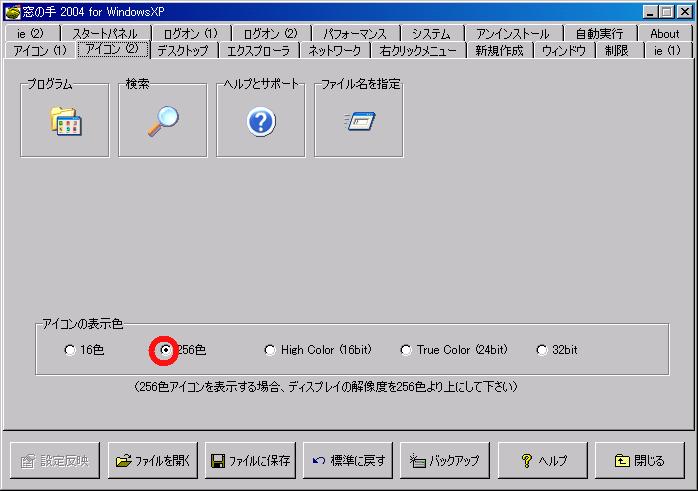Screen dimensions: 698x491
Task: Select the 256色 radio button
Action: tap(166, 350)
